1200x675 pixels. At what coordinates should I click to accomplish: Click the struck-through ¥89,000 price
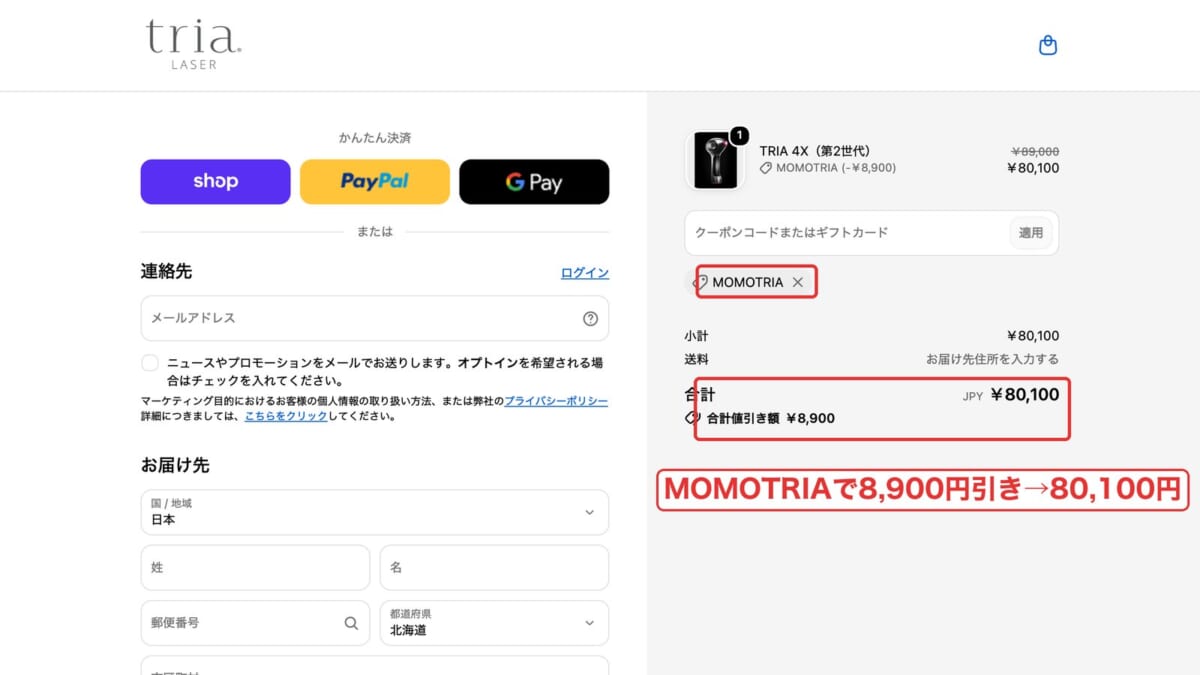tap(1036, 151)
